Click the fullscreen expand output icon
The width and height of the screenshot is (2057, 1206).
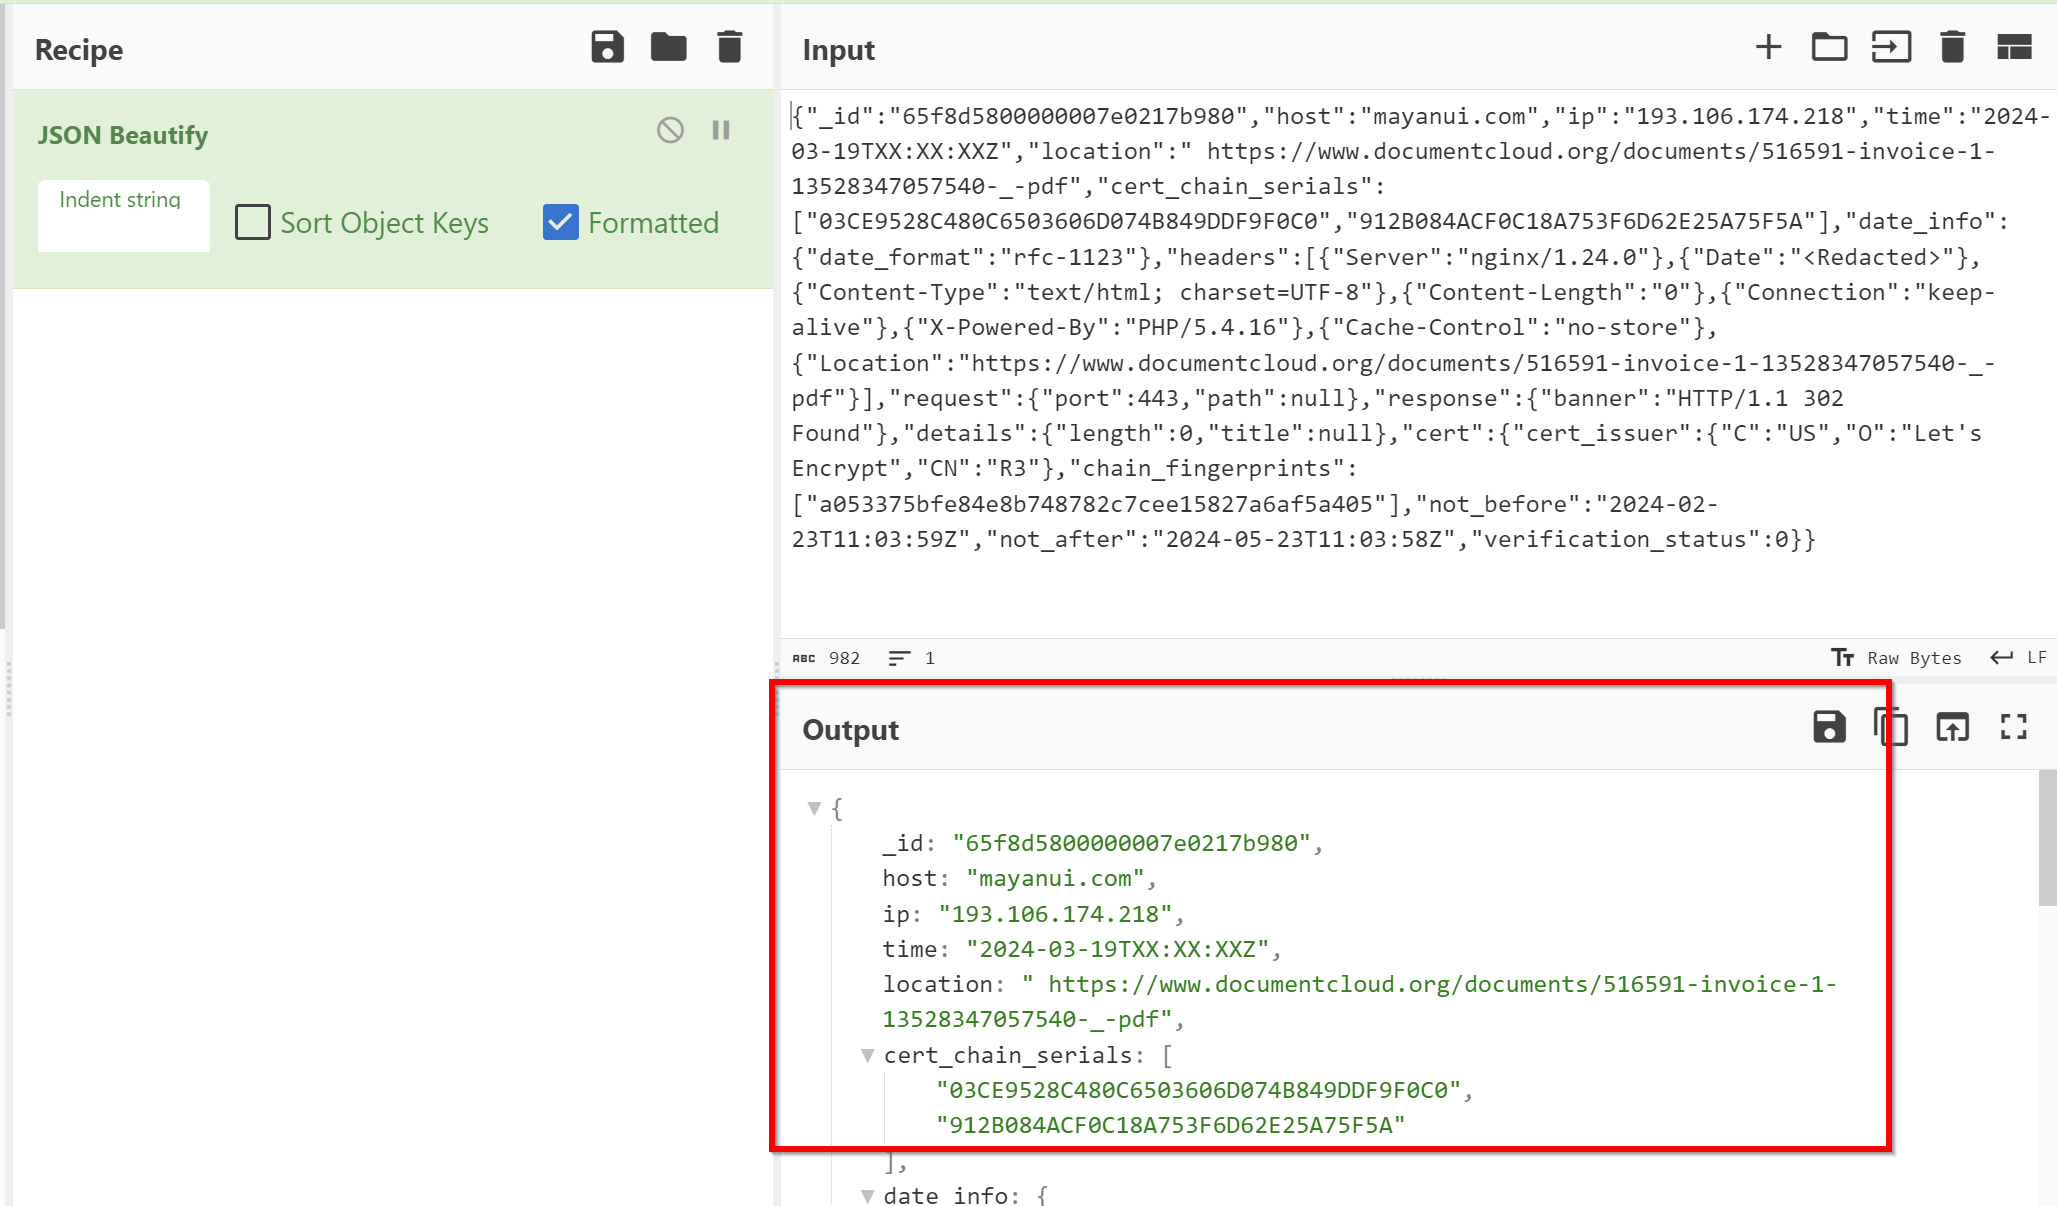point(2014,728)
